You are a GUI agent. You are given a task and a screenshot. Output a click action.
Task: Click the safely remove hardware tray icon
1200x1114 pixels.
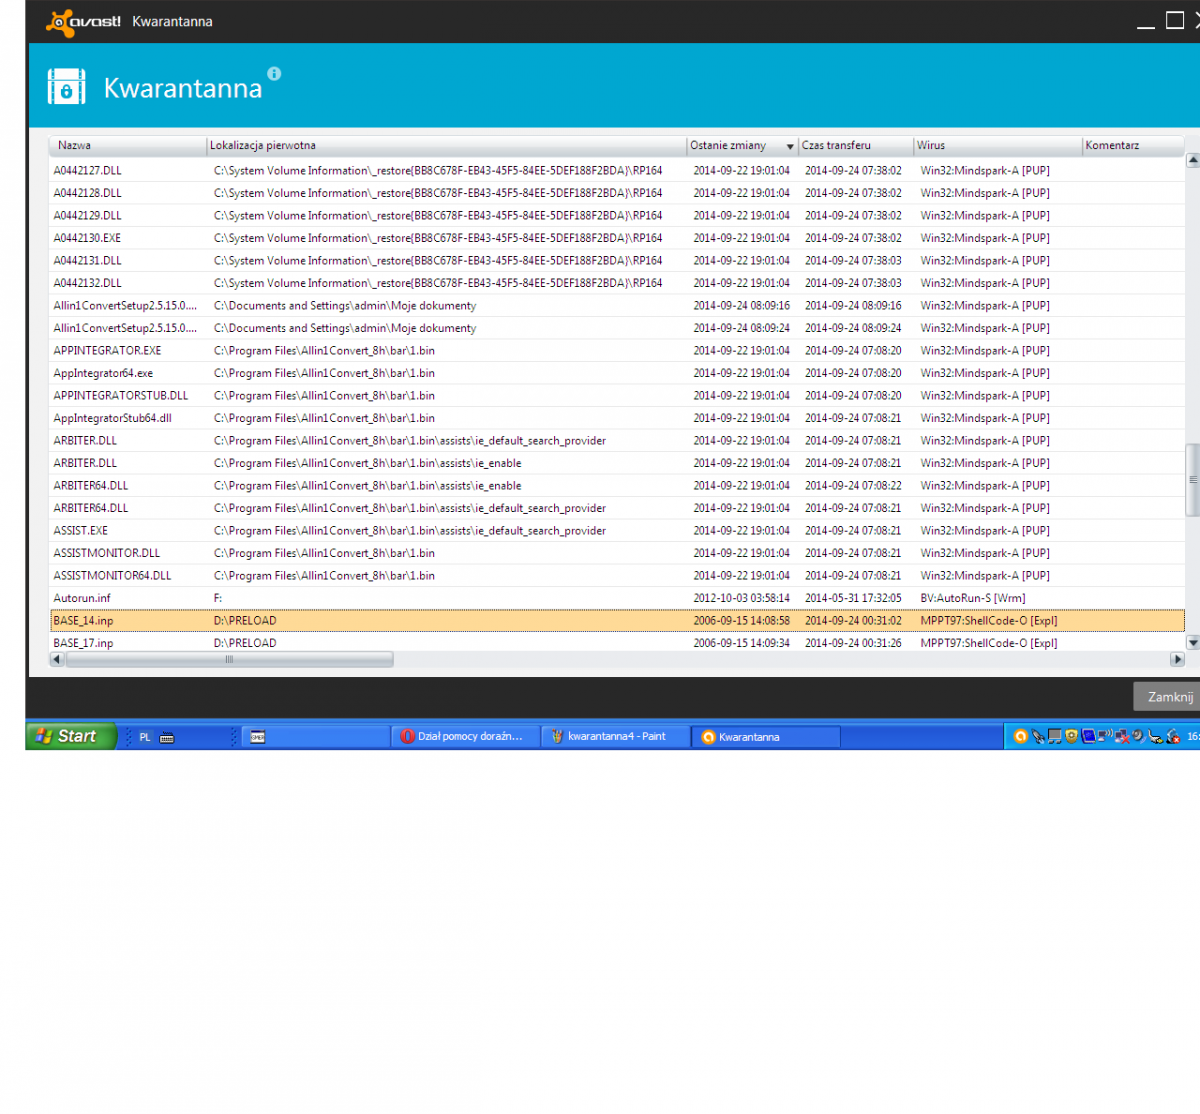(x=1155, y=737)
